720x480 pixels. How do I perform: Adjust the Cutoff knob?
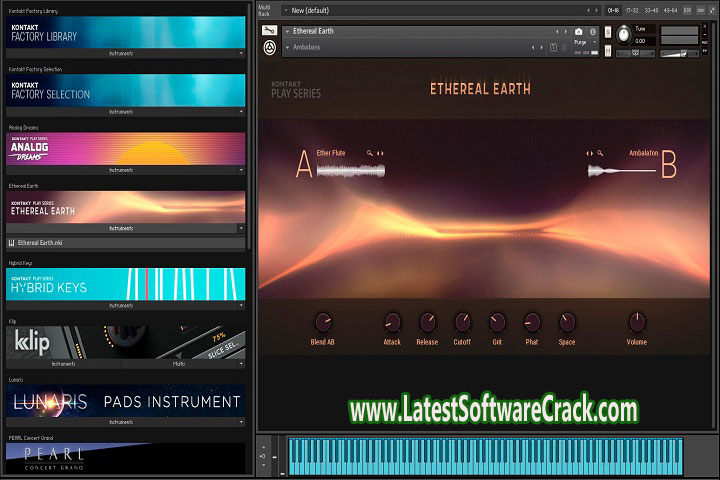coord(462,322)
